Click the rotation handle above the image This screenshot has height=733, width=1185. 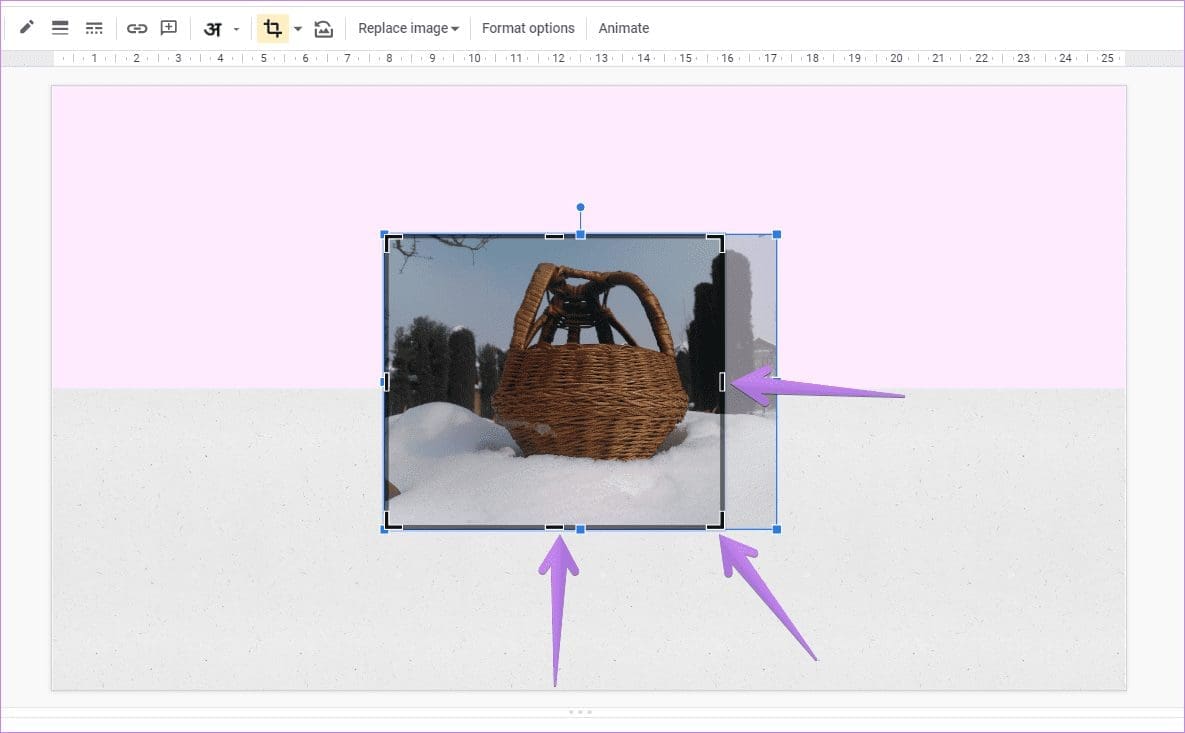[x=580, y=207]
